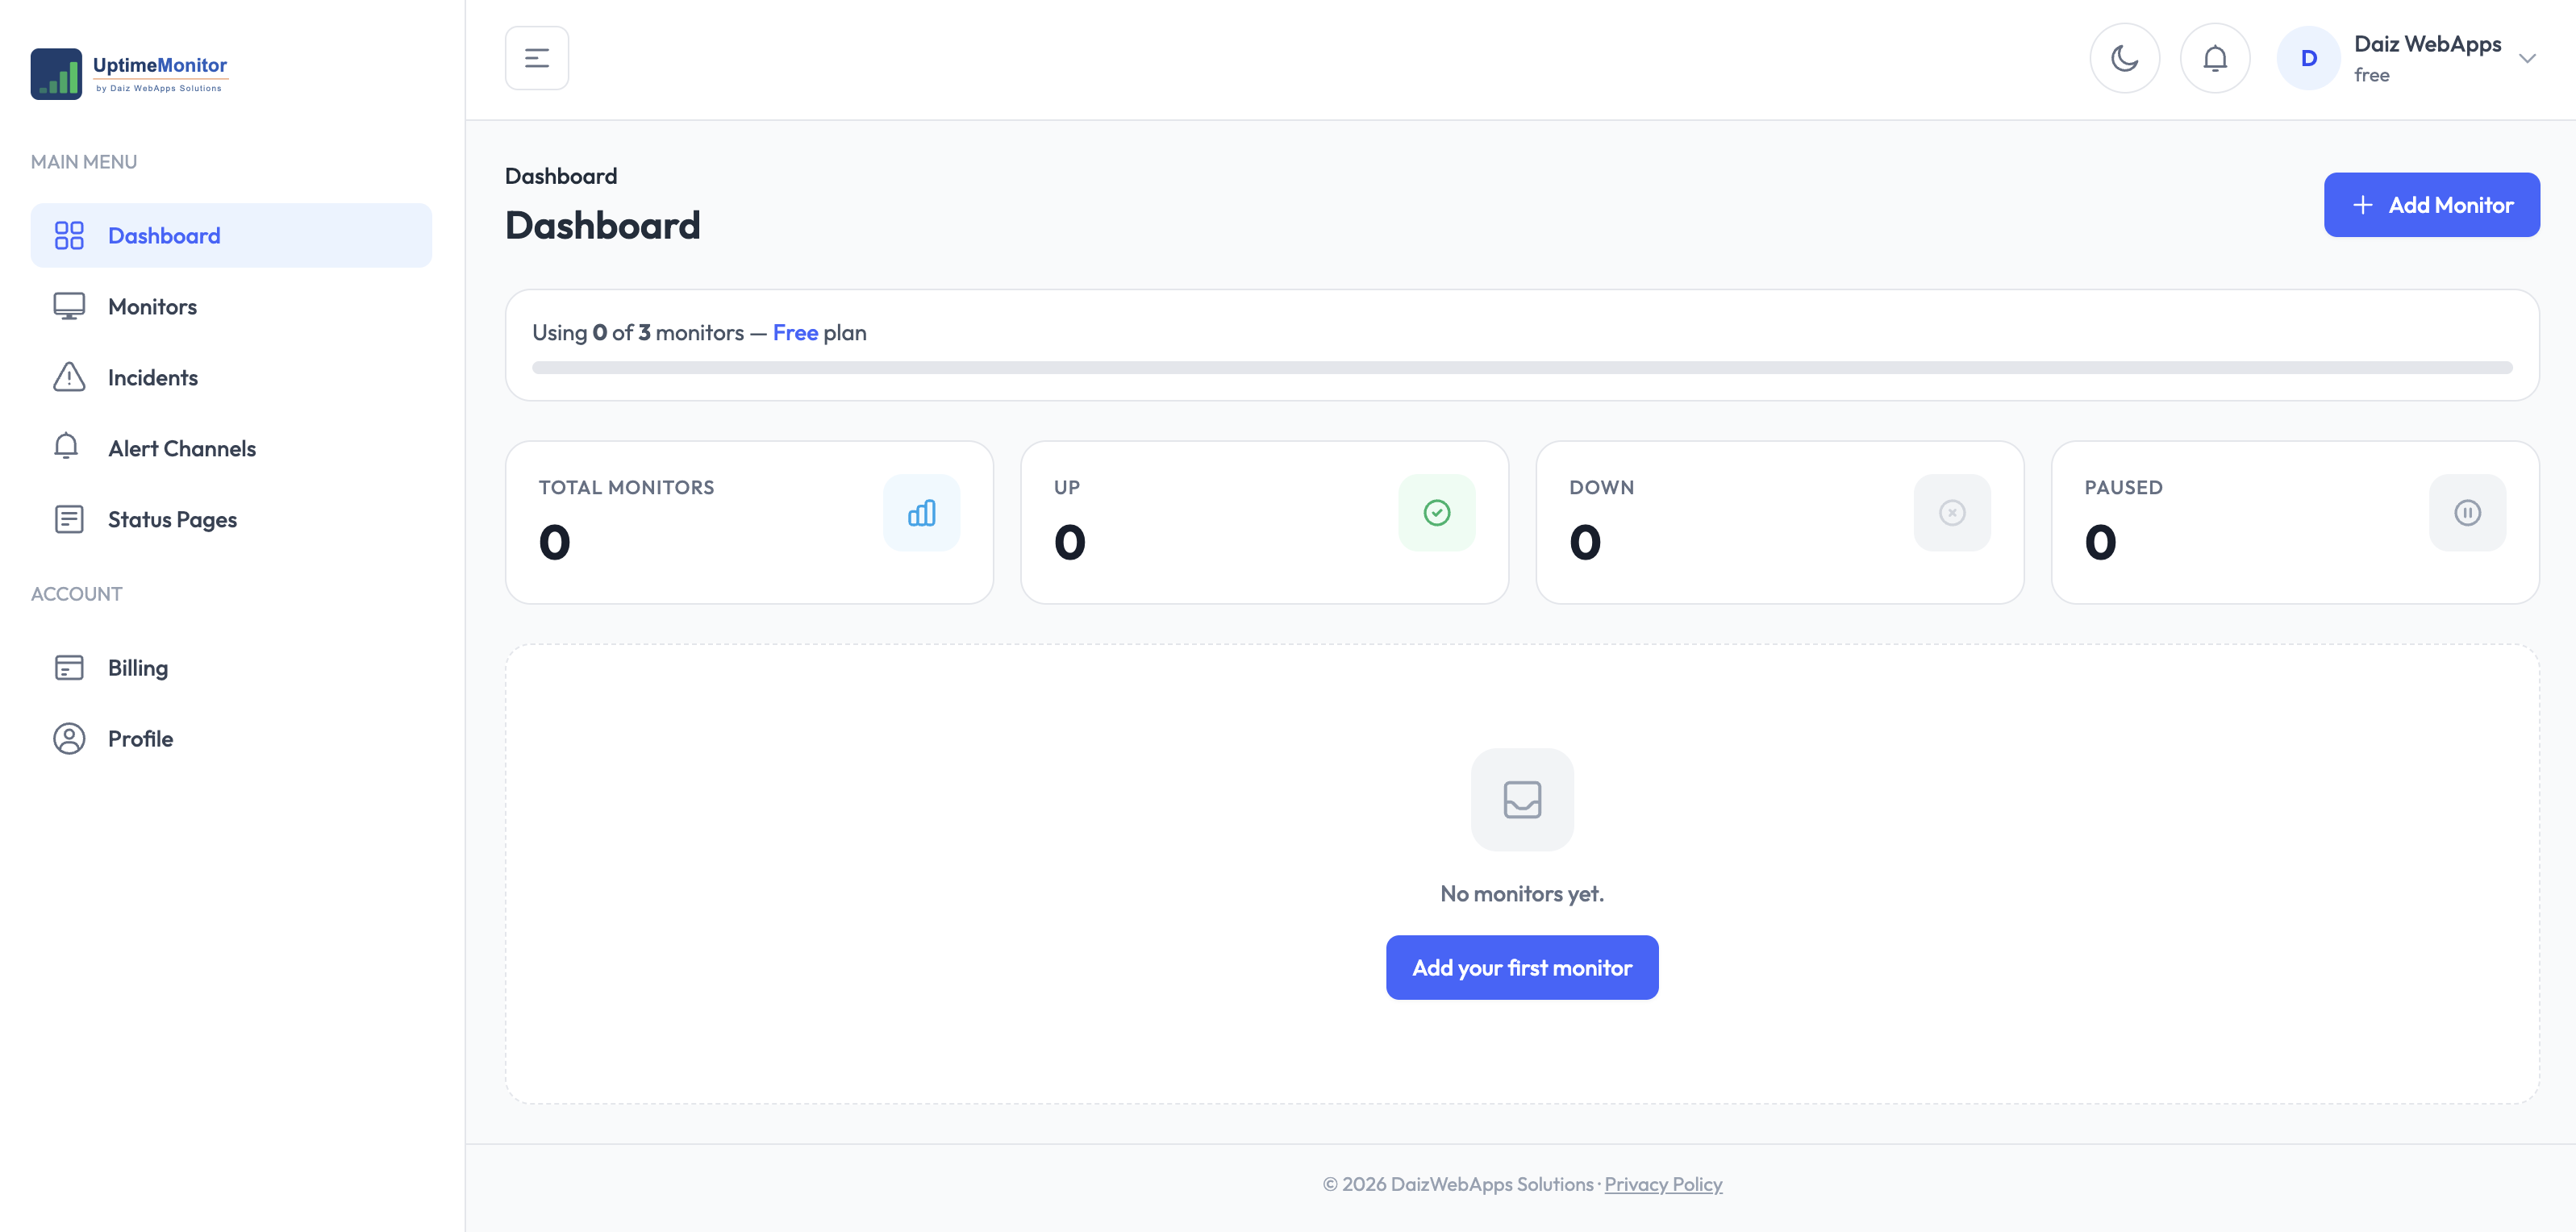Click the empty inbox tray icon
This screenshot has height=1232, width=2576.
pyautogui.click(x=1522, y=799)
